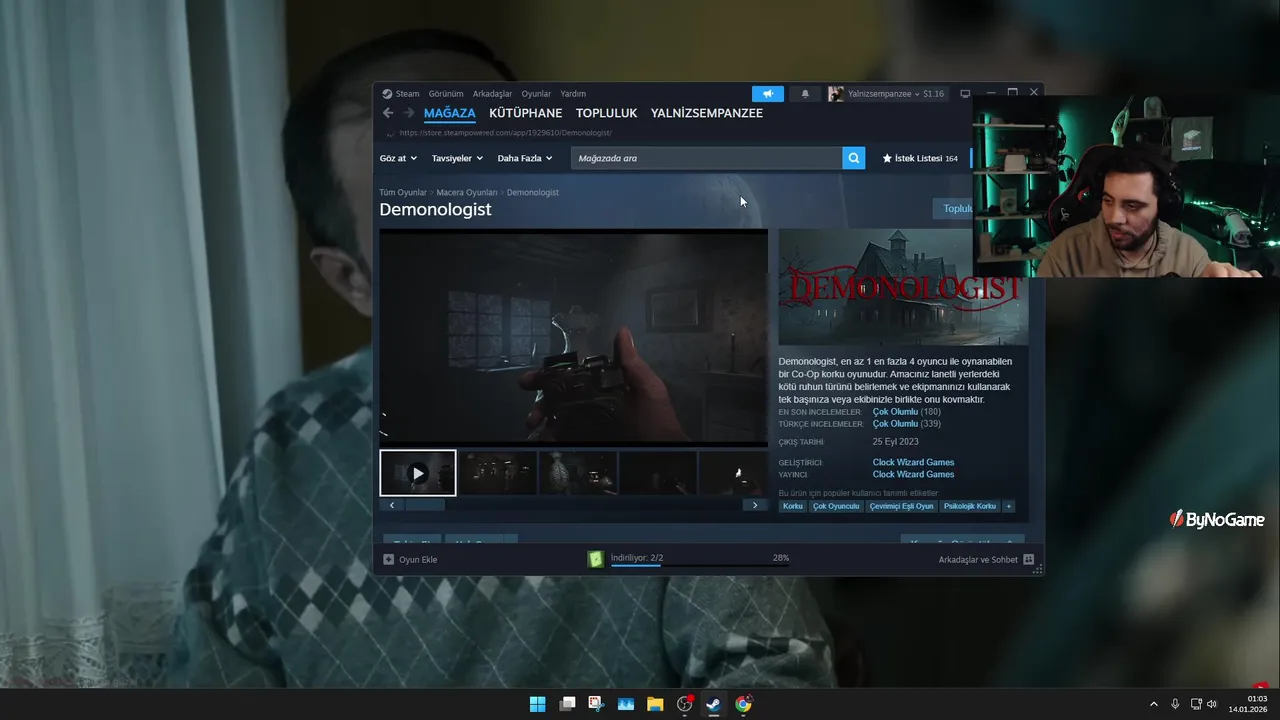Click the store page URL text
This screenshot has width=1280, height=720.
pos(505,133)
